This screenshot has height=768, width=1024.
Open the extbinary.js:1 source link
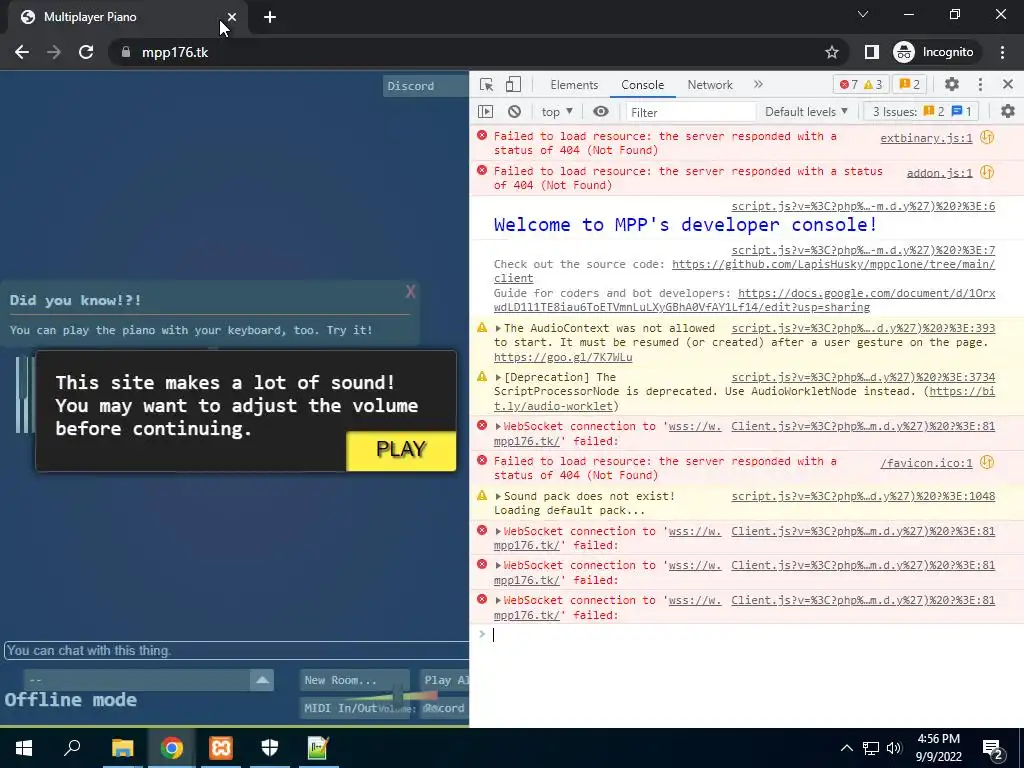[x=926, y=138]
